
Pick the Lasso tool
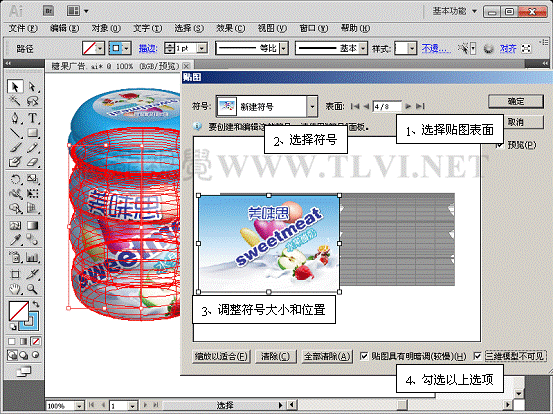click(32, 101)
